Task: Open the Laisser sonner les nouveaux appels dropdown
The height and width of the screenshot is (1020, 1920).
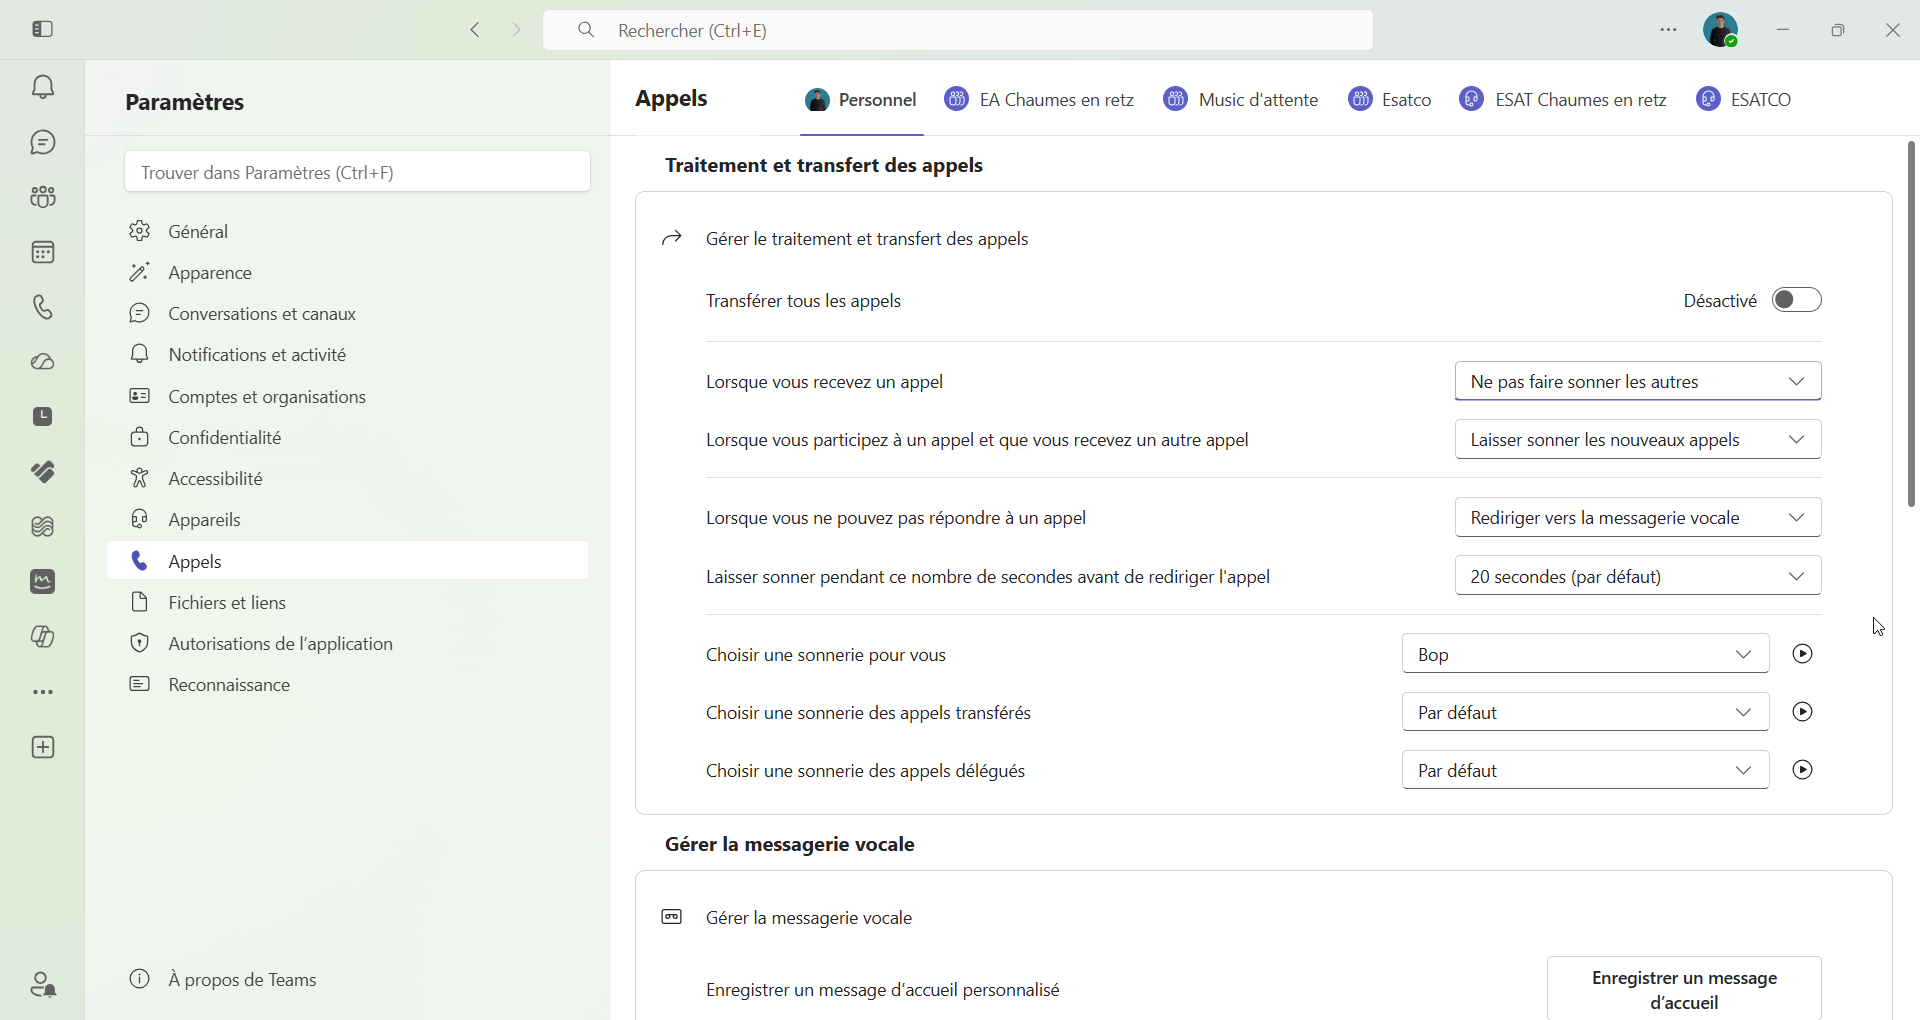Action: (x=1638, y=439)
